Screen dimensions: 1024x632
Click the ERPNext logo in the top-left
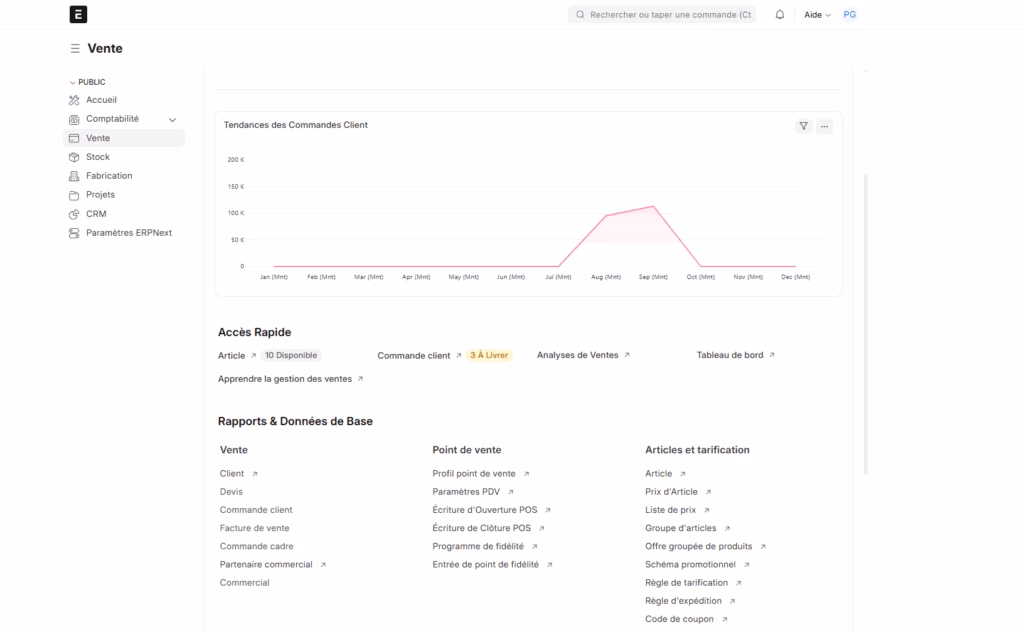78,14
